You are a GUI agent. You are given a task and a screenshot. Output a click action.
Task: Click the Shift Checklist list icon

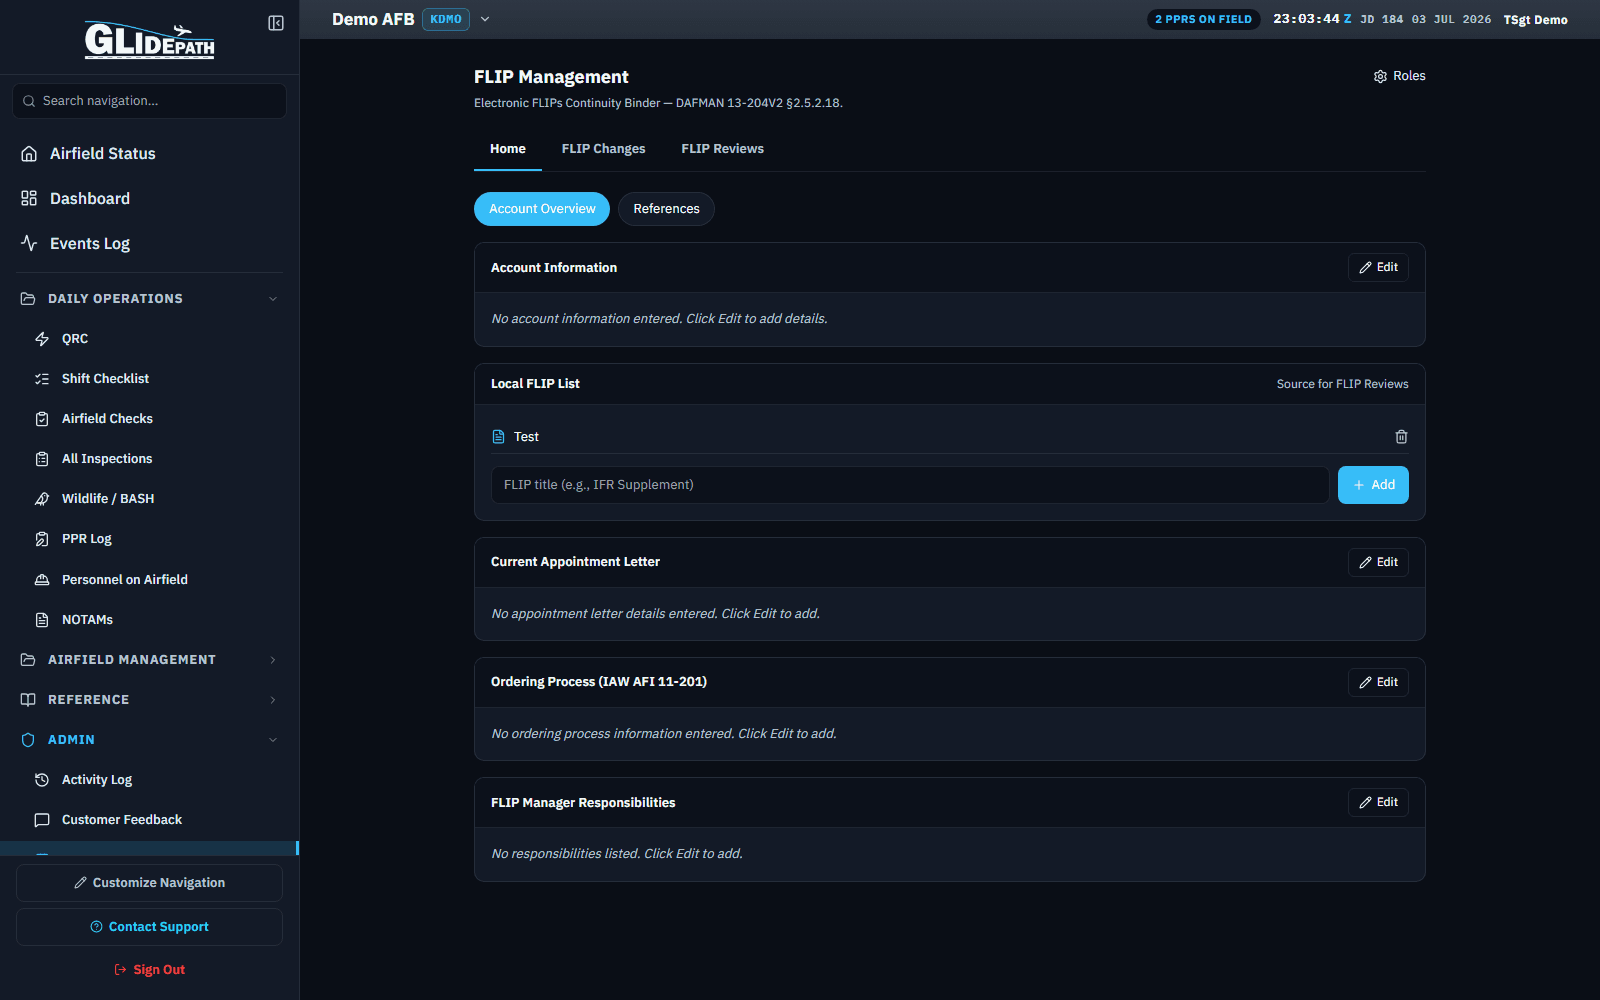(42, 379)
